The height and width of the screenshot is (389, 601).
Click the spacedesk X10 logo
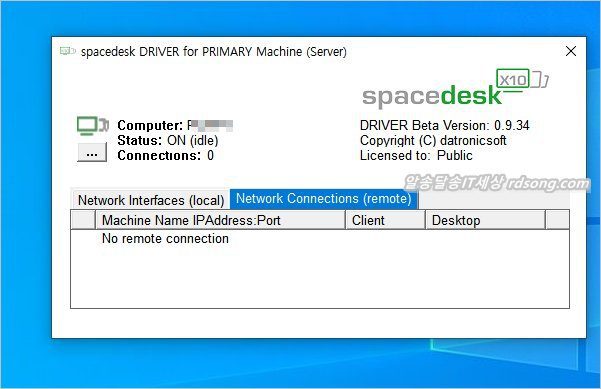click(x=455, y=88)
